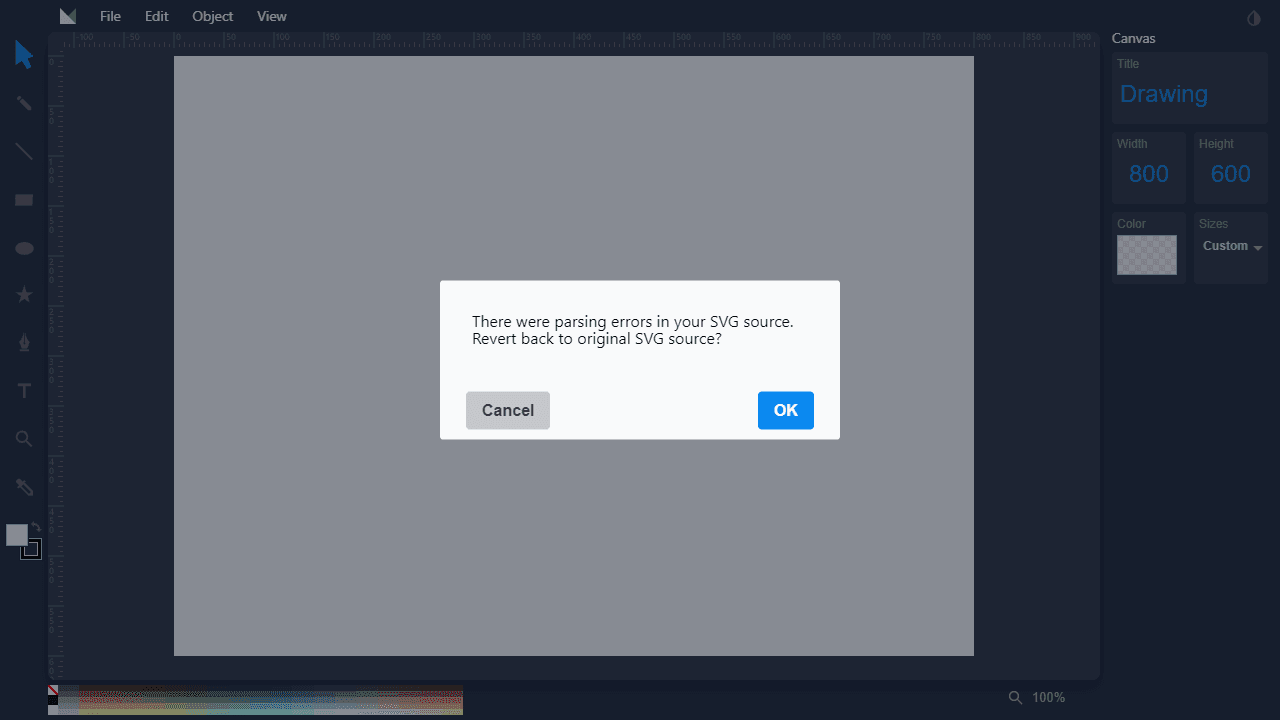The width and height of the screenshot is (1280, 720).
Task: Click the Method Draw logo icon
Action: (68, 16)
